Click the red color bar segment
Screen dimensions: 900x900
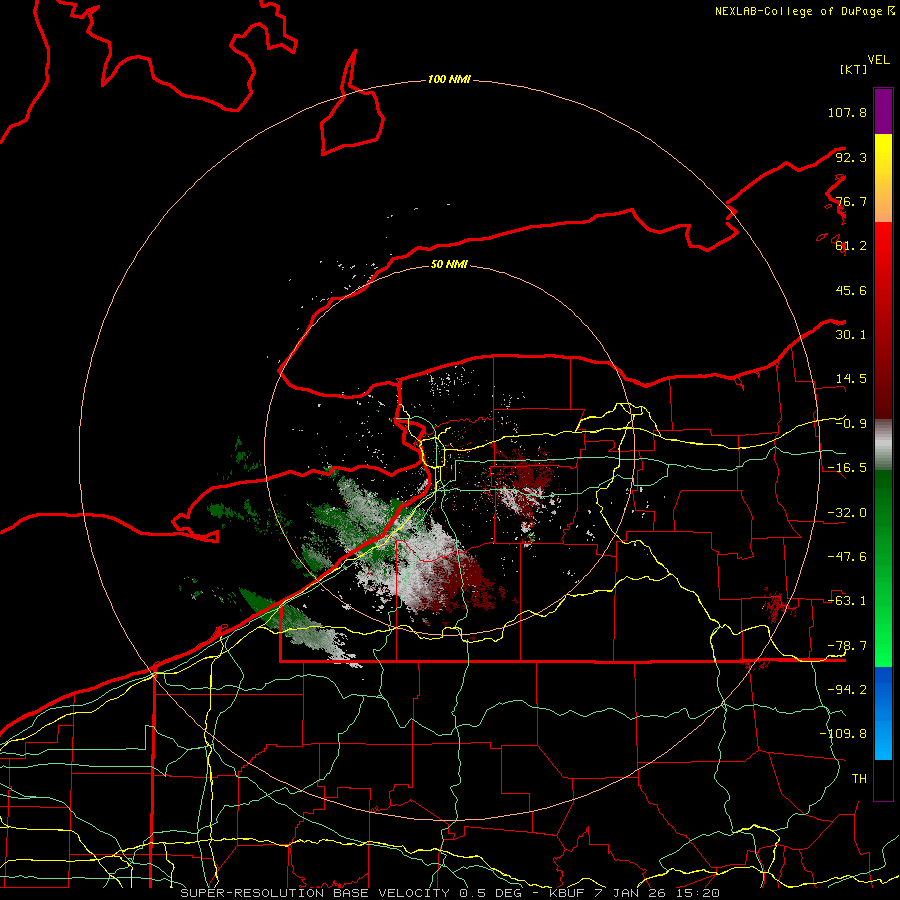[x=883, y=320]
